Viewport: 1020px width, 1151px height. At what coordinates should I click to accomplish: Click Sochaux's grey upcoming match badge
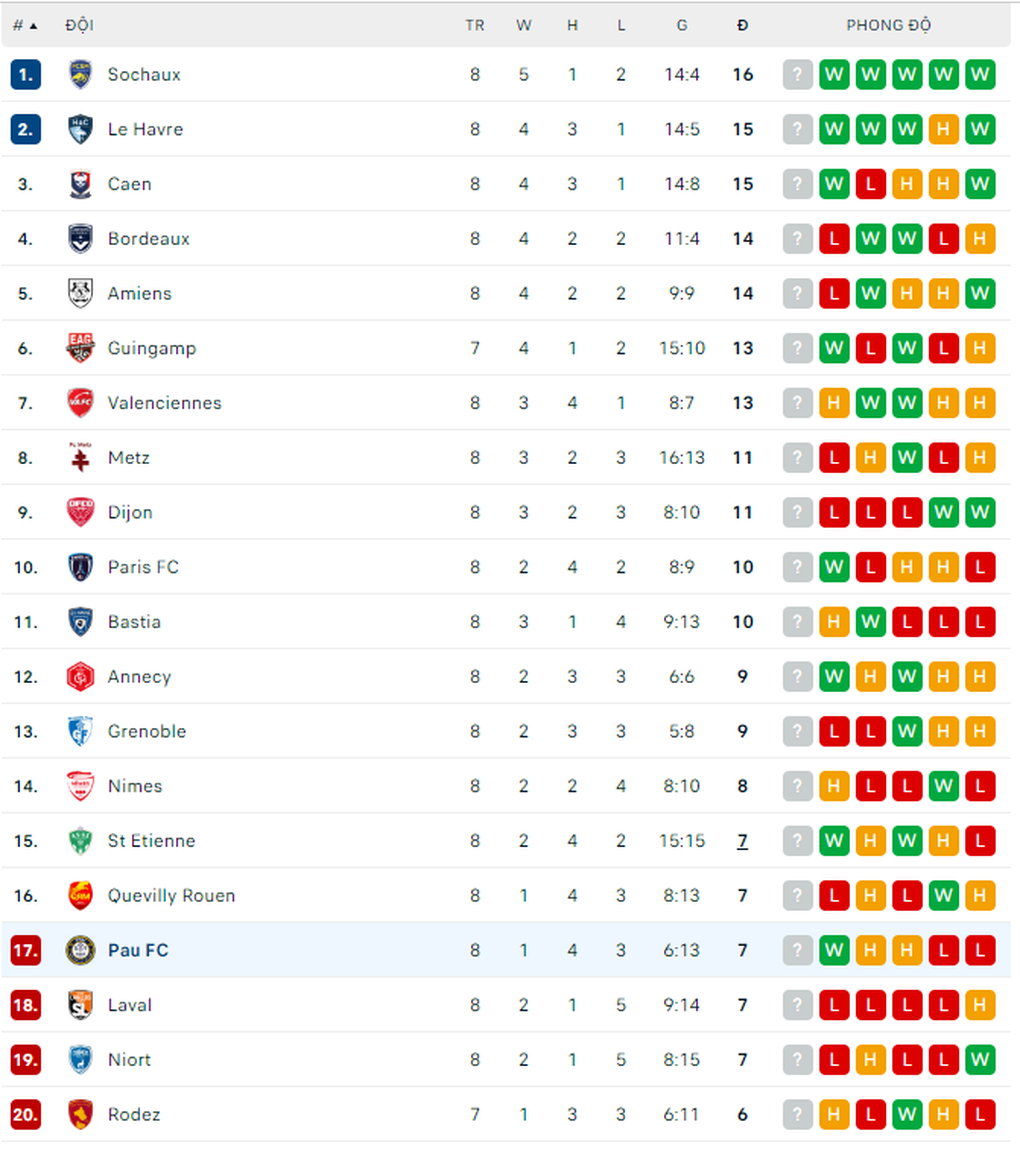[x=798, y=74]
